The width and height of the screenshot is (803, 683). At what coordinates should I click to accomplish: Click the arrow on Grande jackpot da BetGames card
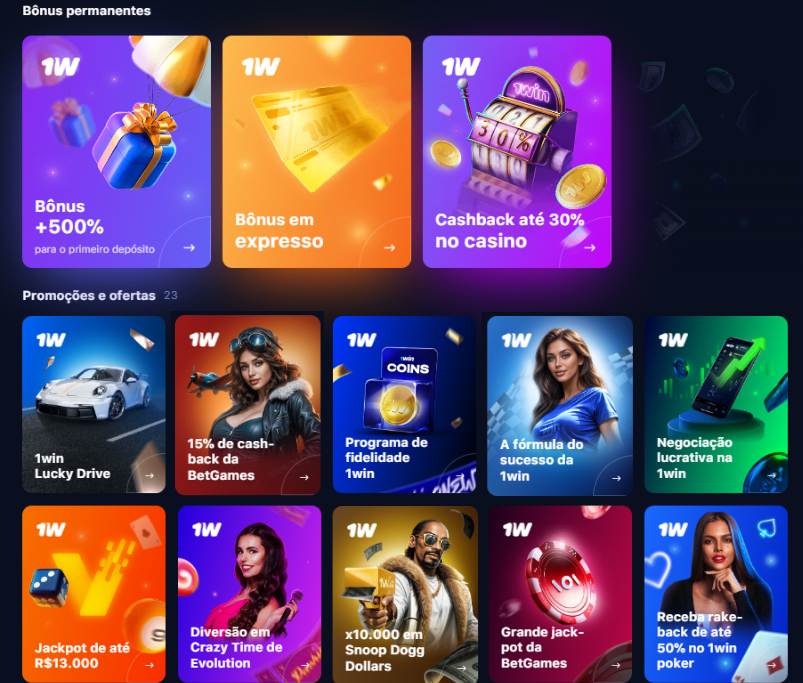[x=616, y=666]
